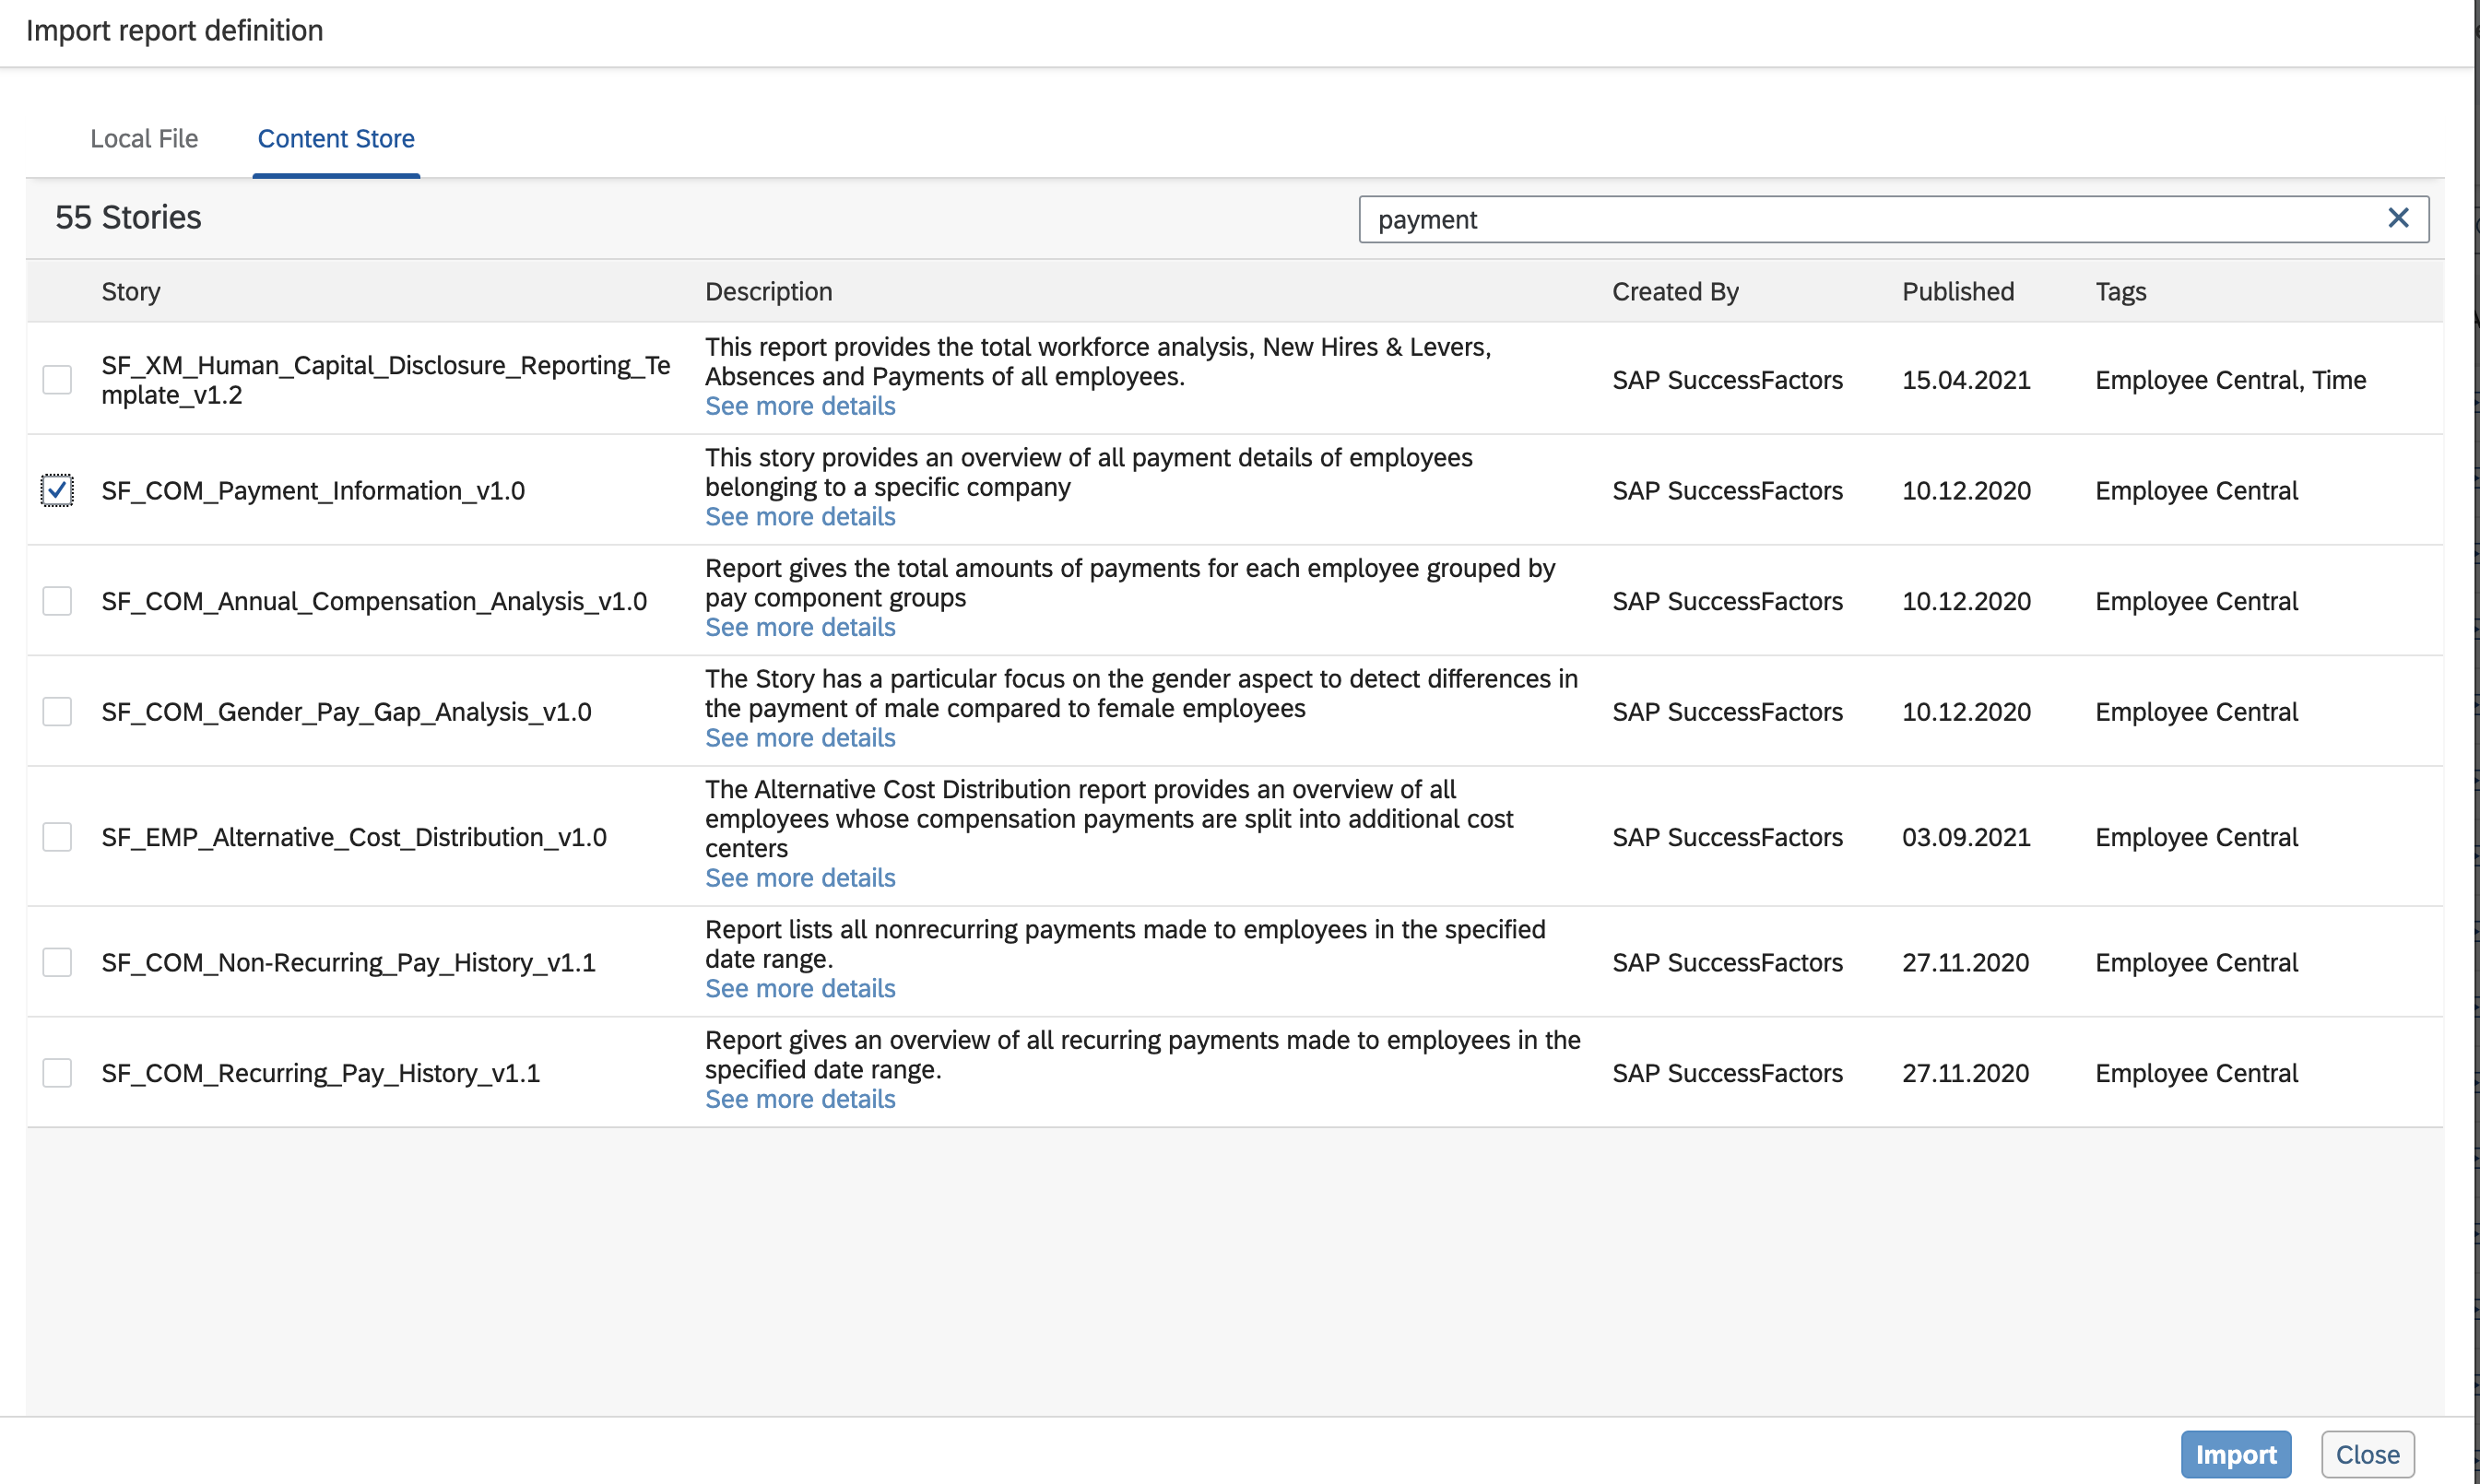Click the Import button

pyautogui.click(x=2235, y=1454)
